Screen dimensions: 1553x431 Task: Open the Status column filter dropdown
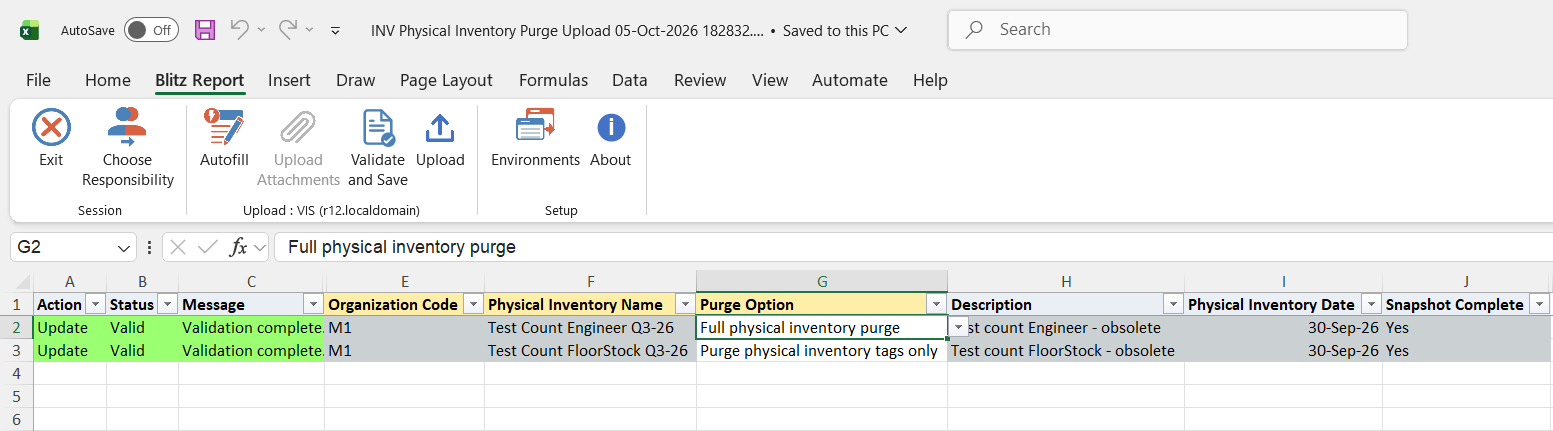167,304
